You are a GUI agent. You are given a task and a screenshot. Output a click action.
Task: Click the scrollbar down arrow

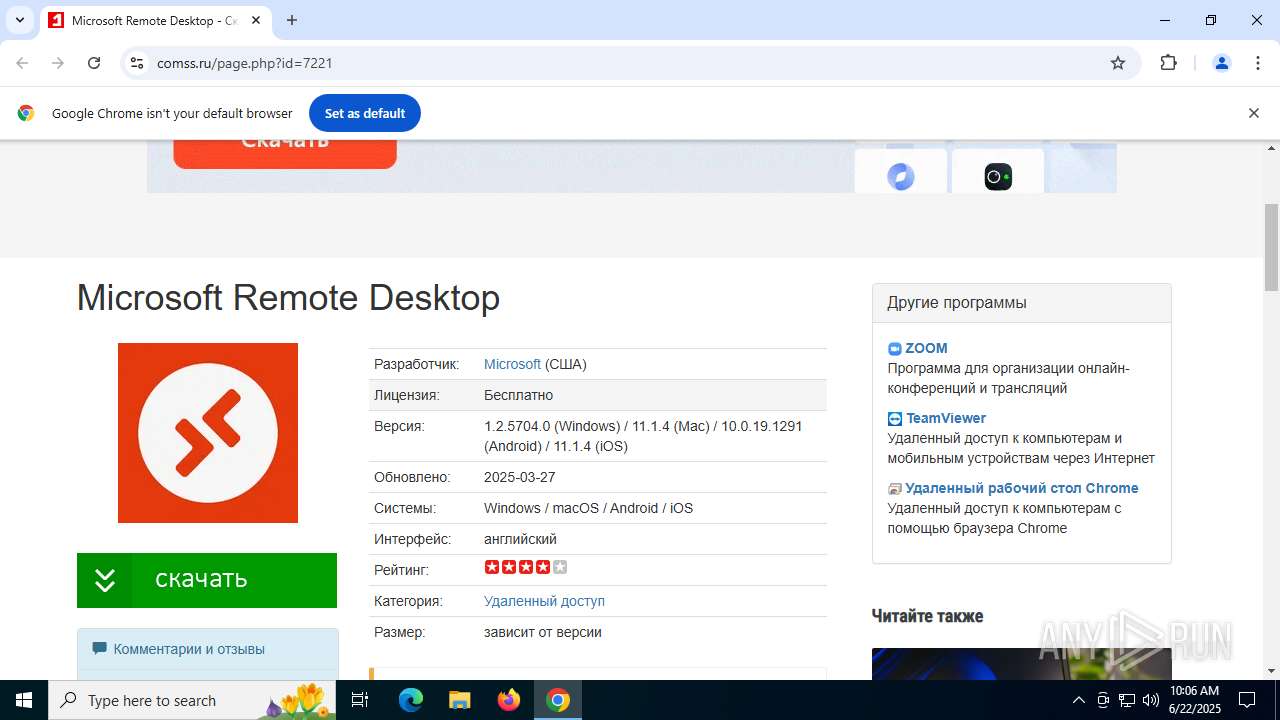pyautogui.click(x=1272, y=671)
